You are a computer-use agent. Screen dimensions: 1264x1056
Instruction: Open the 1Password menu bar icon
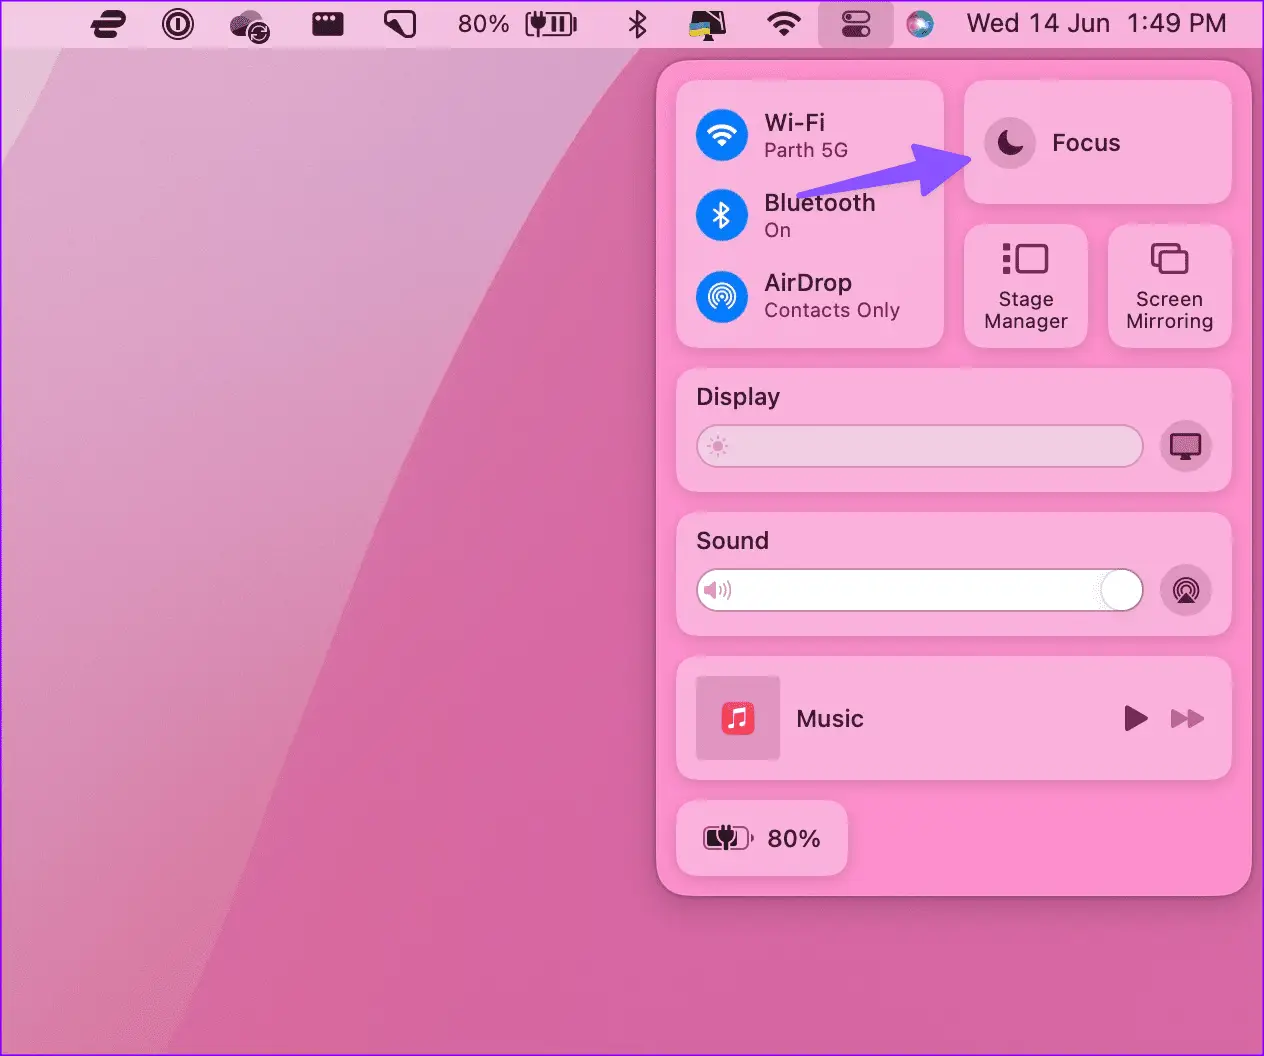tap(178, 24)
